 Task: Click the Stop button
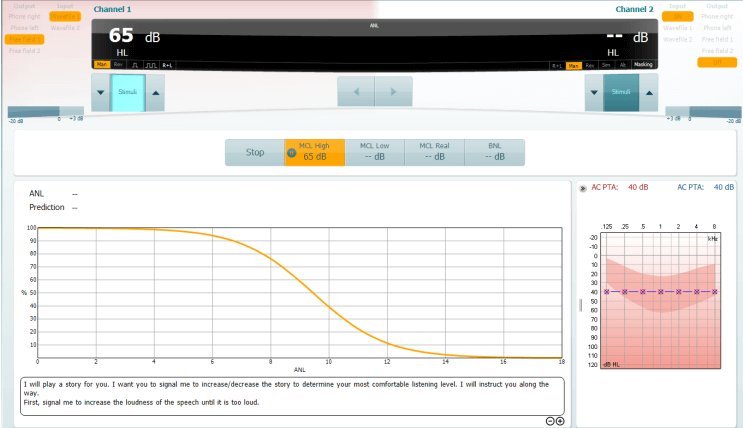tap(255, 152)
